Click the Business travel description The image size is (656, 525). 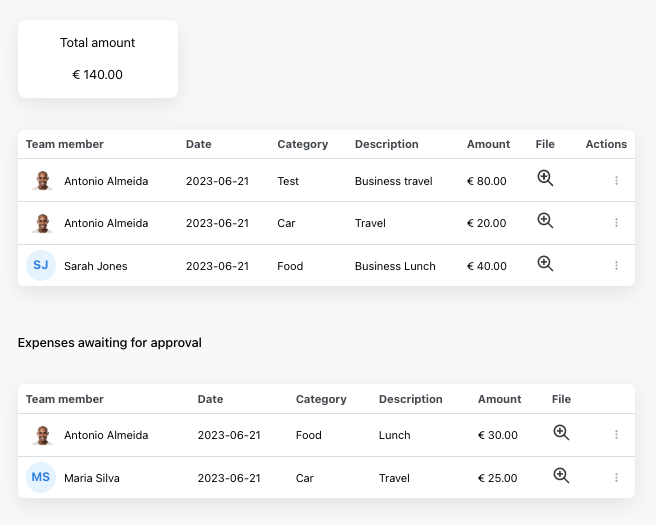pyautogui.click(x=394, y=181)
